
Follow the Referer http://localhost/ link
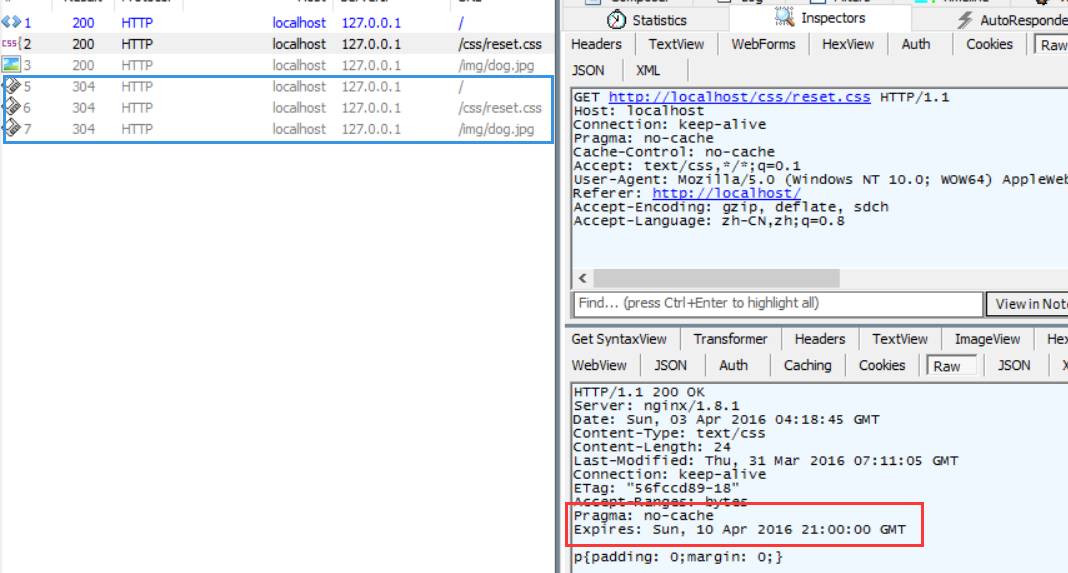pyautogui.click(x=726, y=193)
